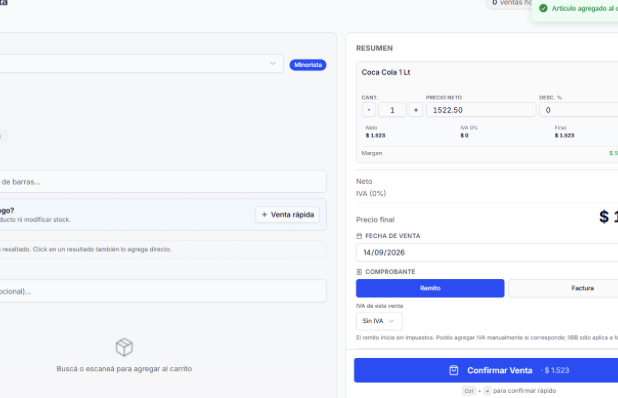Increase Coca Cola quantity with plus button

[416, 110]
